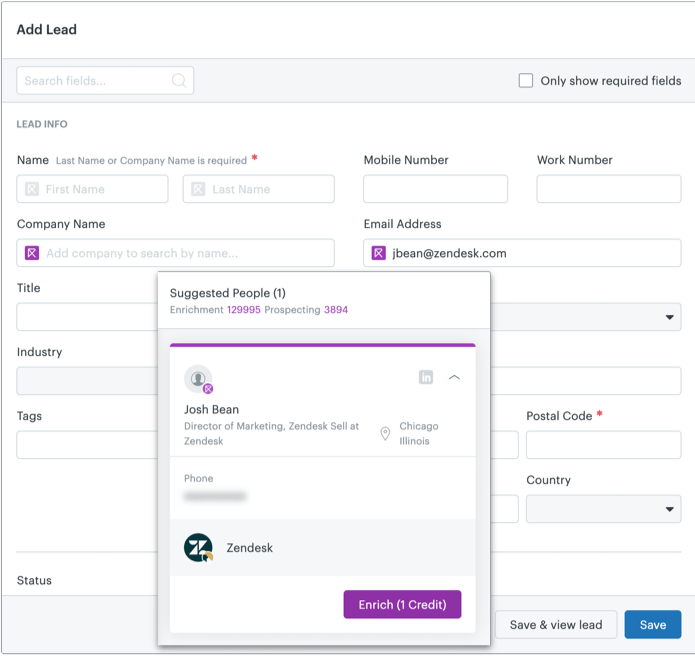The height and width of the screenshot is (656, 695).
Task: Click the Last Name field
Action: (258, 189)
